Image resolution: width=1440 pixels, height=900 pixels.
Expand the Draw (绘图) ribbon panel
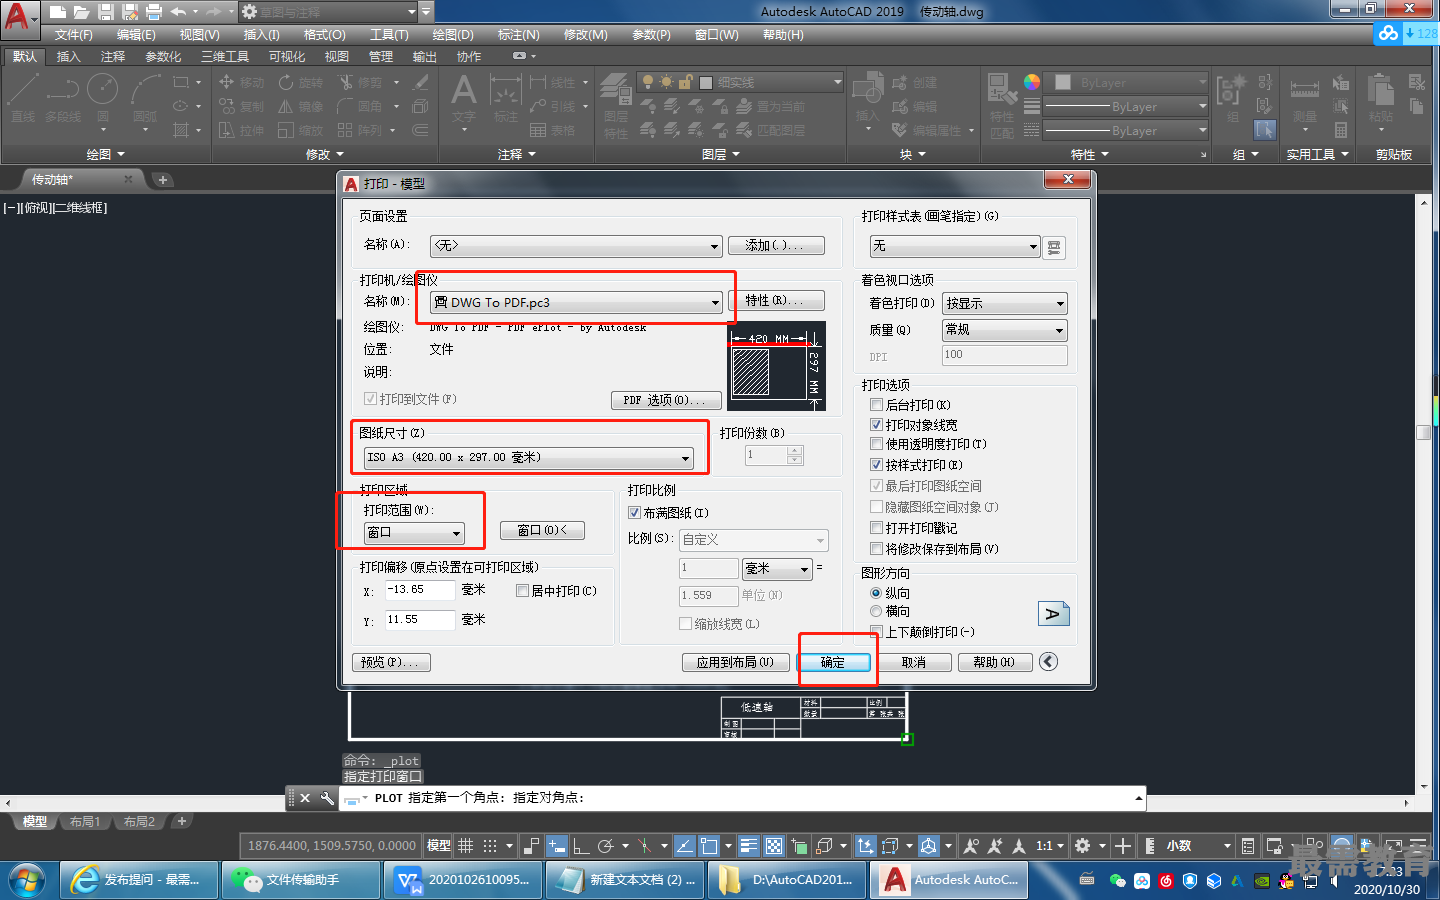pos(105,154)
